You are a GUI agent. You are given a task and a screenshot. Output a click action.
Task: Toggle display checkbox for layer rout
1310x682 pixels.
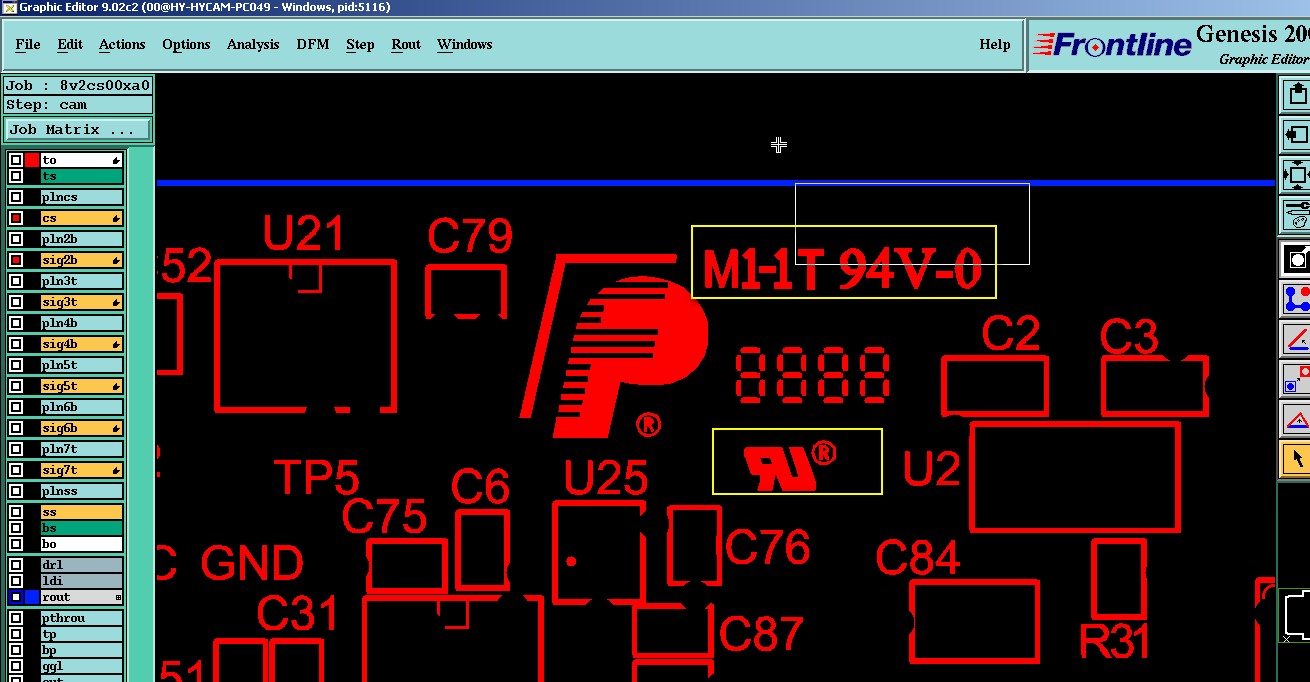pos(16,597)
